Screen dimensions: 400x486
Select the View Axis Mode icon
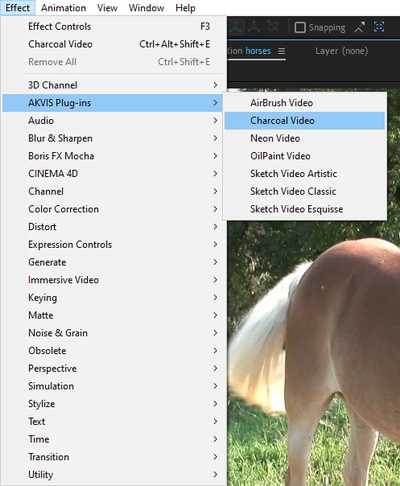pos(273,27)
